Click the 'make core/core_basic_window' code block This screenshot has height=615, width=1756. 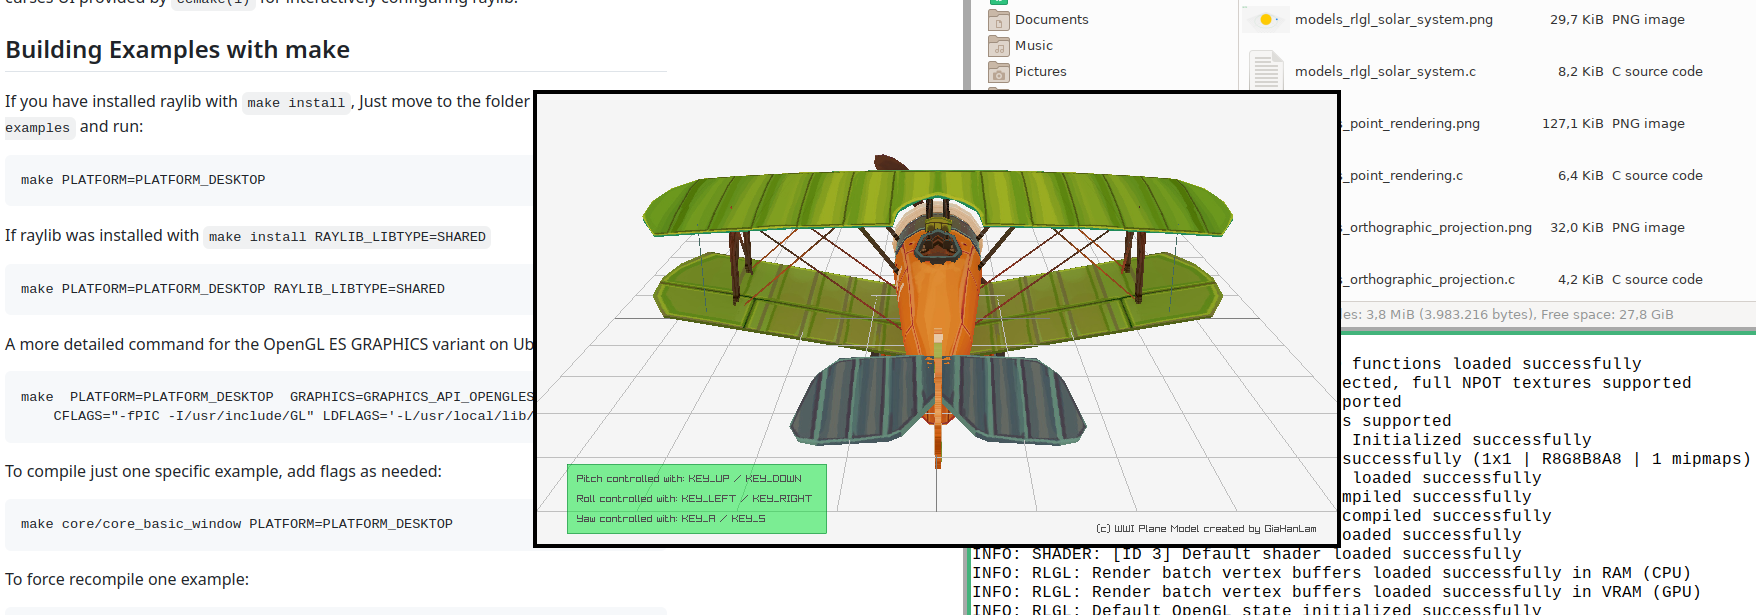pos(269,524)
